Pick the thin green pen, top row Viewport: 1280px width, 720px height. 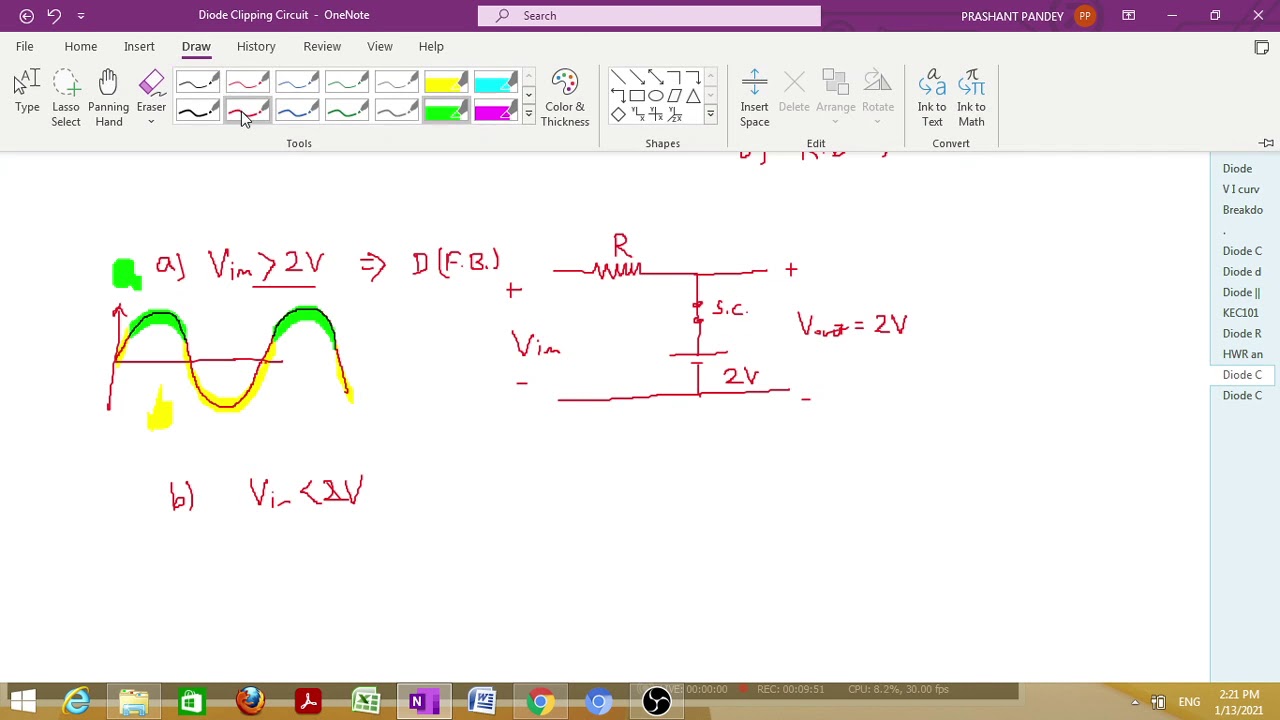coord(347,82)
